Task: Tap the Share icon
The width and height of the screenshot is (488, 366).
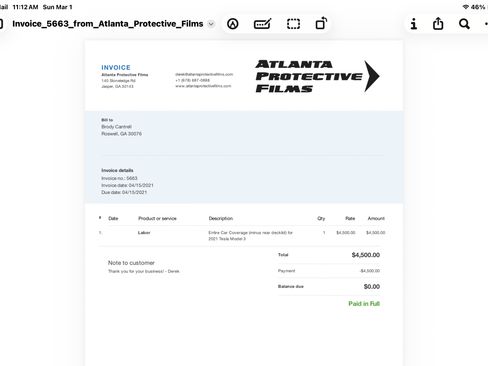Action: click(438, 24)
